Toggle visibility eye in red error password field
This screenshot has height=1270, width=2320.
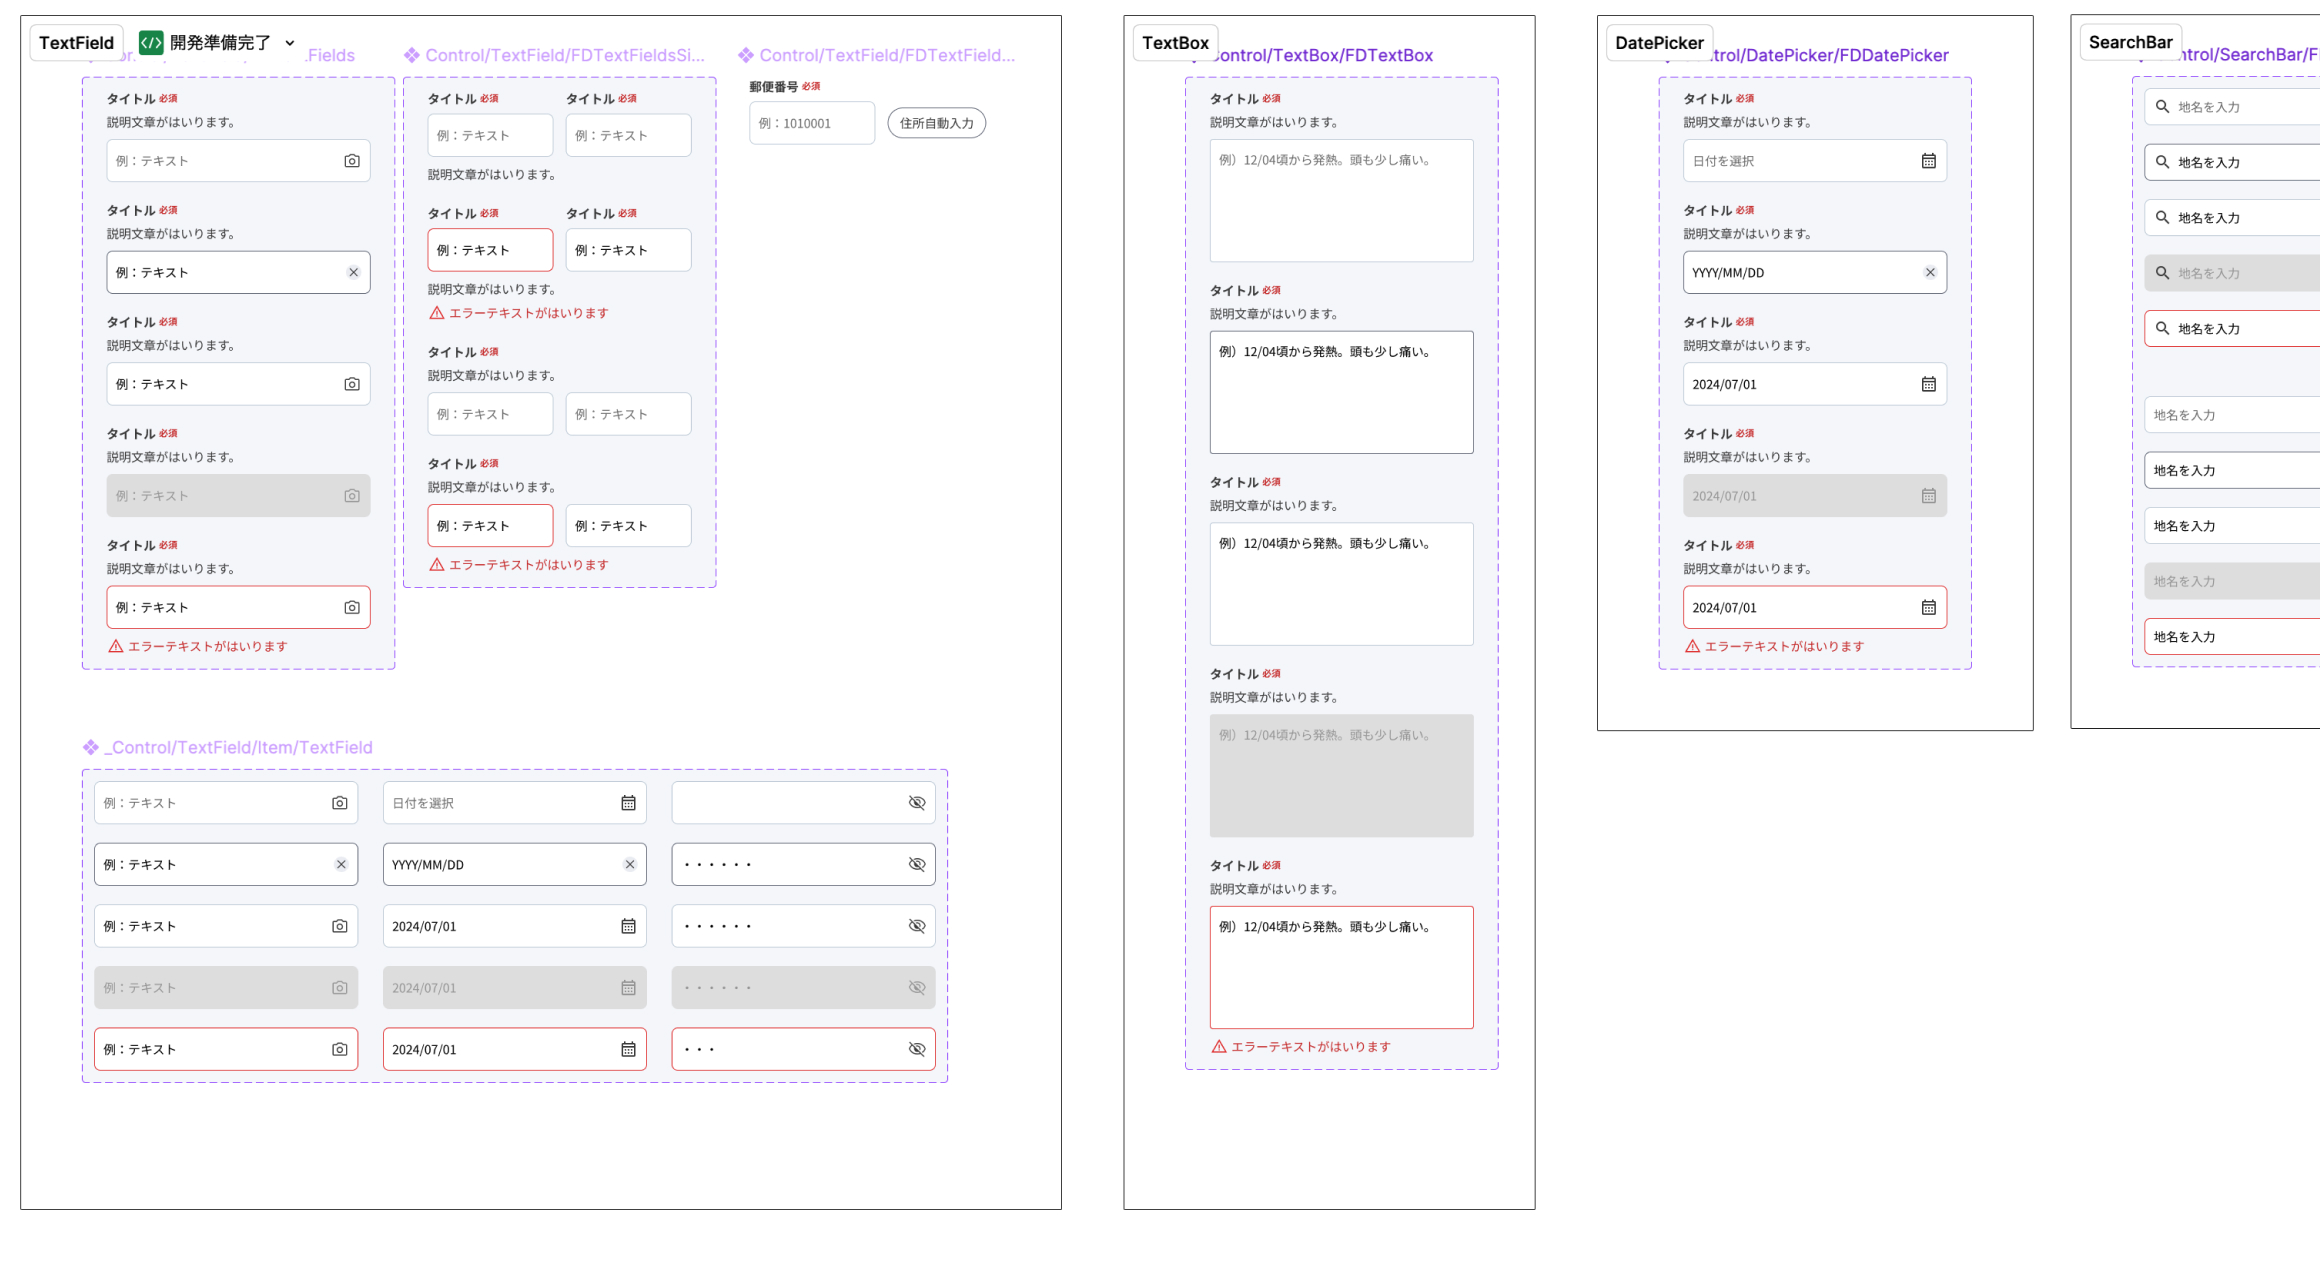point(916,1049)
